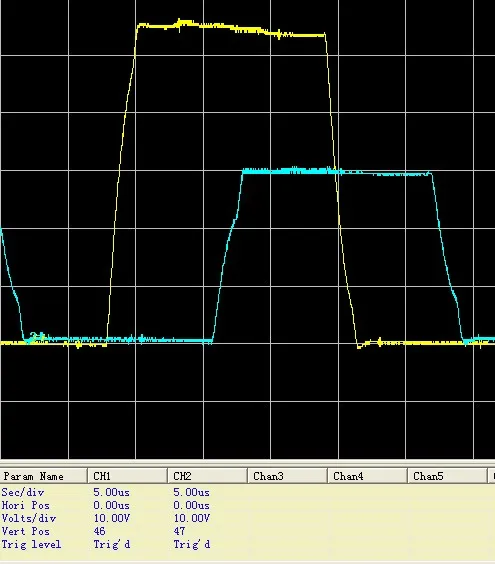Select the Sec/div parameter row label
This screenshot has width=495, height=564.
(23, 492)
